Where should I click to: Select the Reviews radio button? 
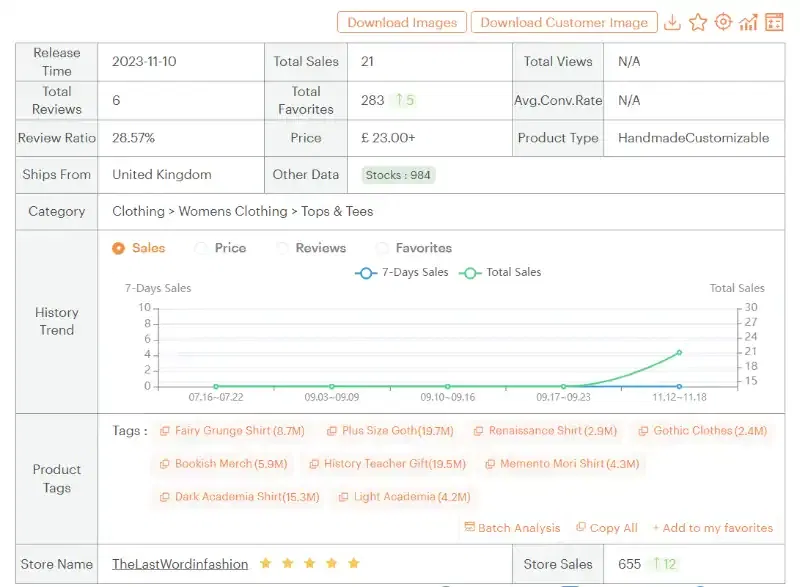[282, 248]
